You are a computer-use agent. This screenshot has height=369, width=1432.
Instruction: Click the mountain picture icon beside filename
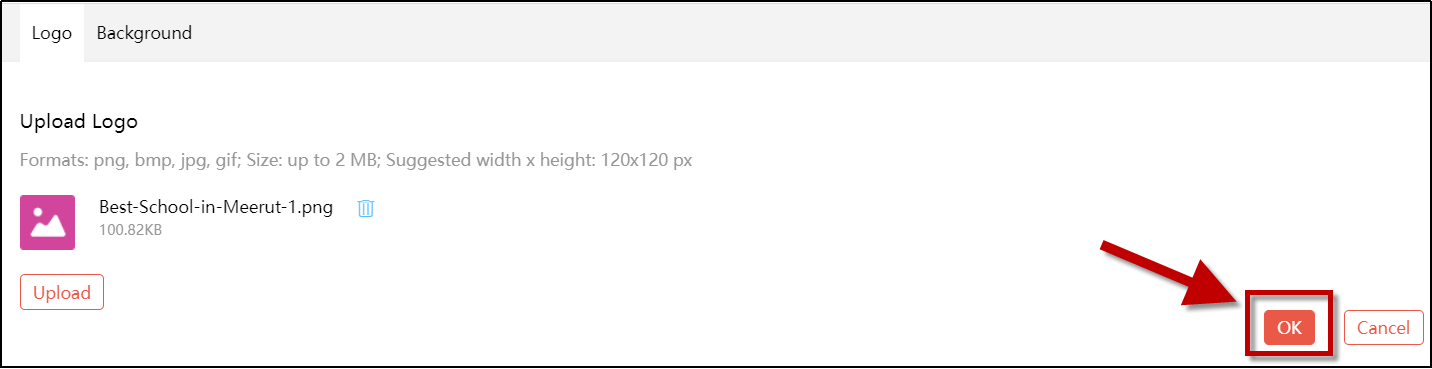point(47,222)
